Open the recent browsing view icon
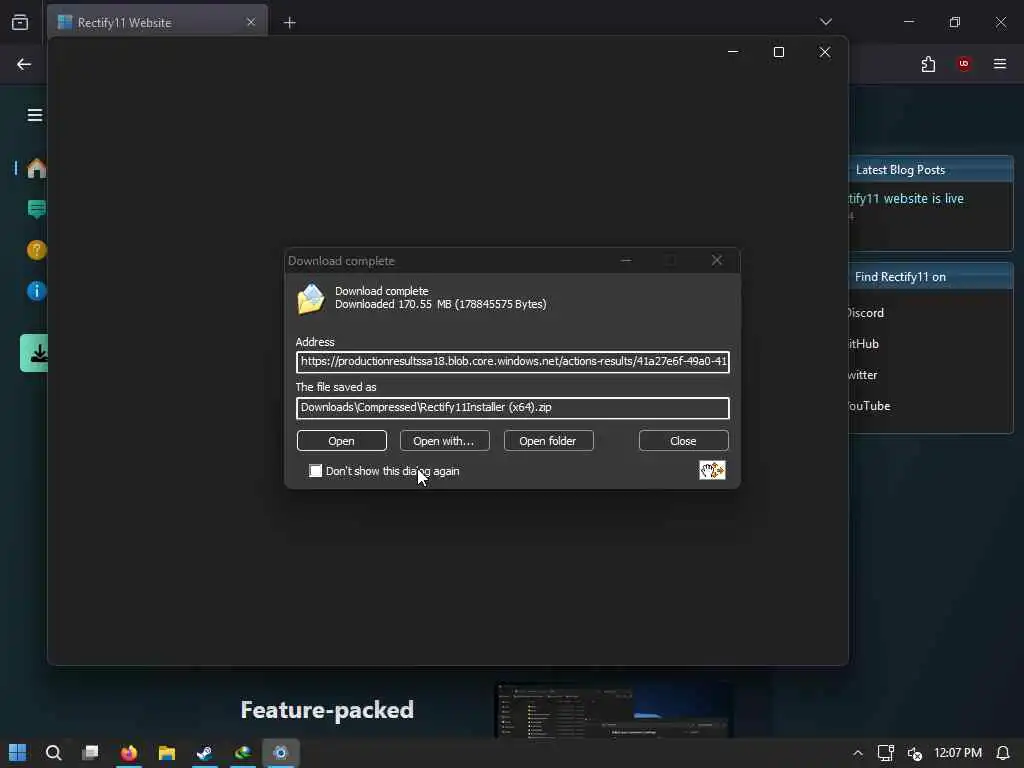This screenshot has height=768, width=1024. pos(20,22)
